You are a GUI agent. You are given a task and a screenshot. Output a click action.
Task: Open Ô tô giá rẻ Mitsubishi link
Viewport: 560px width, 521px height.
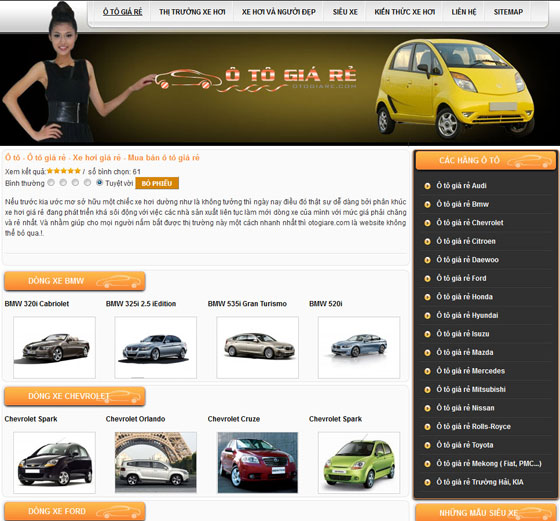point(471,389)
